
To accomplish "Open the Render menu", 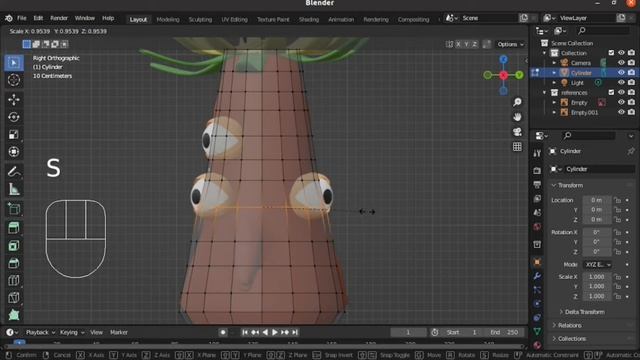I will pyautogui.click(x=59, y=18).
